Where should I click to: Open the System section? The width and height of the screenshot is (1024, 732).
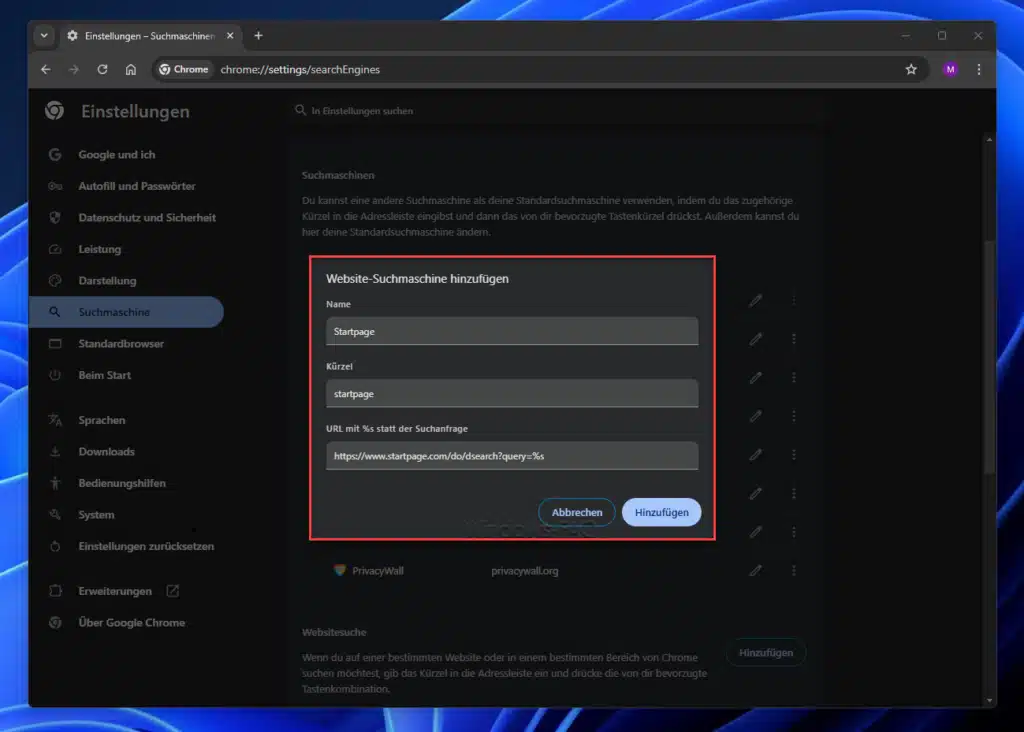(x=96, y=515)
